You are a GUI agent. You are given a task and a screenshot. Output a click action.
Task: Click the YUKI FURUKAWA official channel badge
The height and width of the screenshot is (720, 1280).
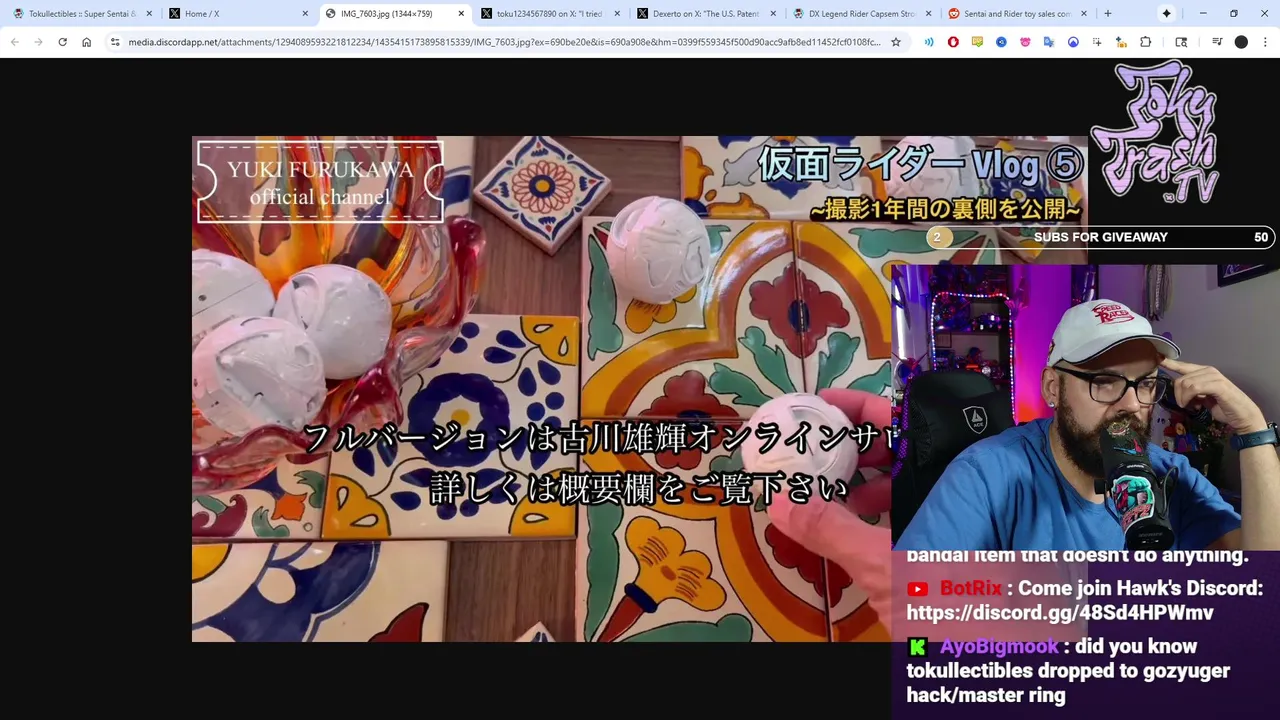click(320, 182)
